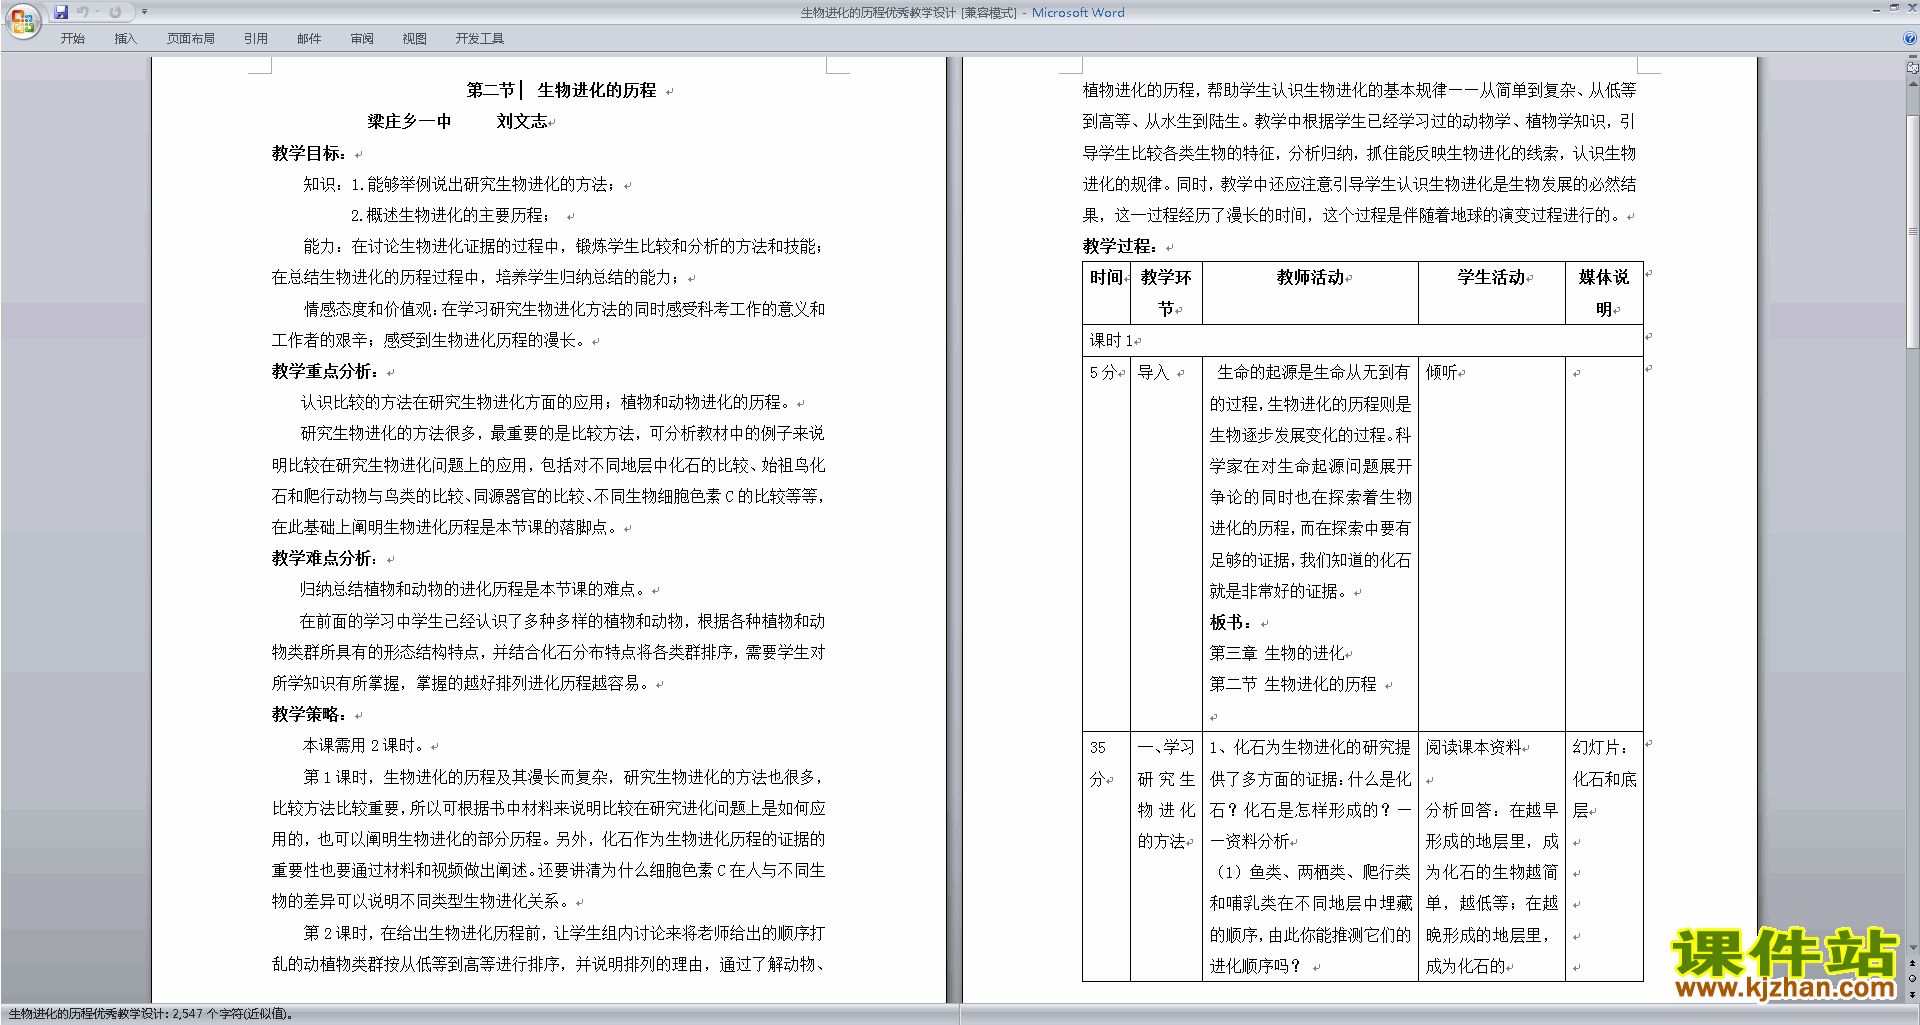Viewport: 1920px width, 1025px height.
Task: Open the 开始 ribbon tab
Action: coord(72,39)
